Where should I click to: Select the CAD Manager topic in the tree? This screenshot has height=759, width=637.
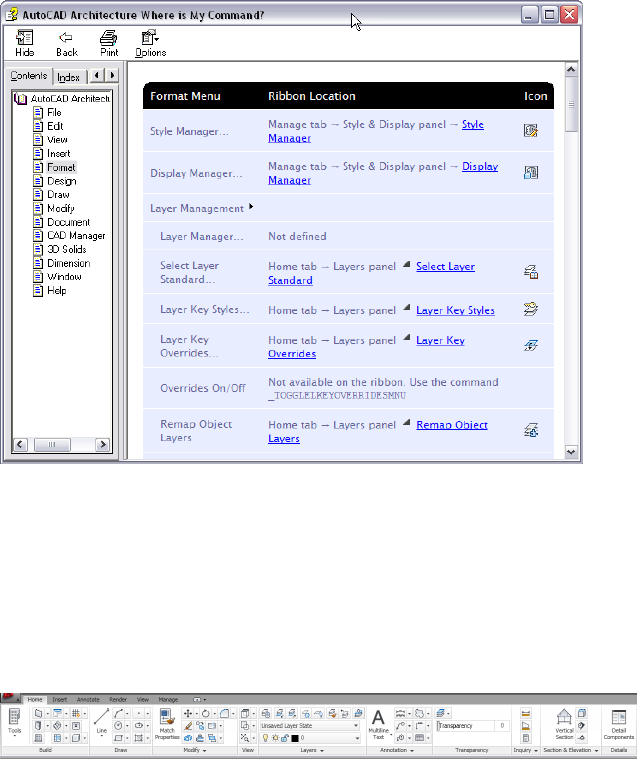76,236
